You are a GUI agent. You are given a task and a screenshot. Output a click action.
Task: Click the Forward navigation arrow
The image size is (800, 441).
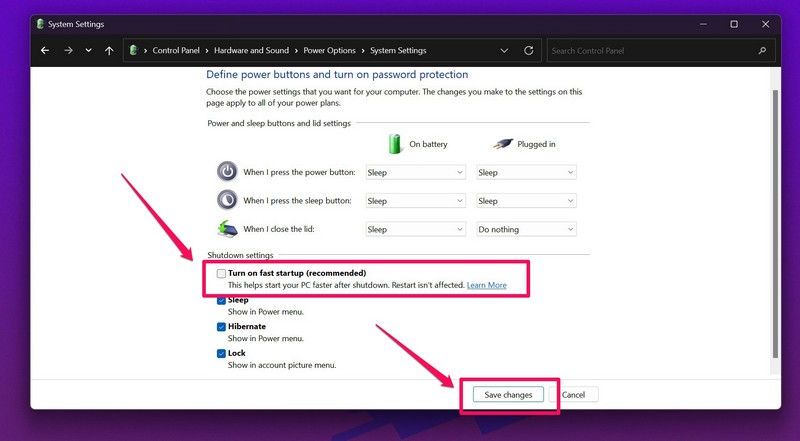pos(67,51)
